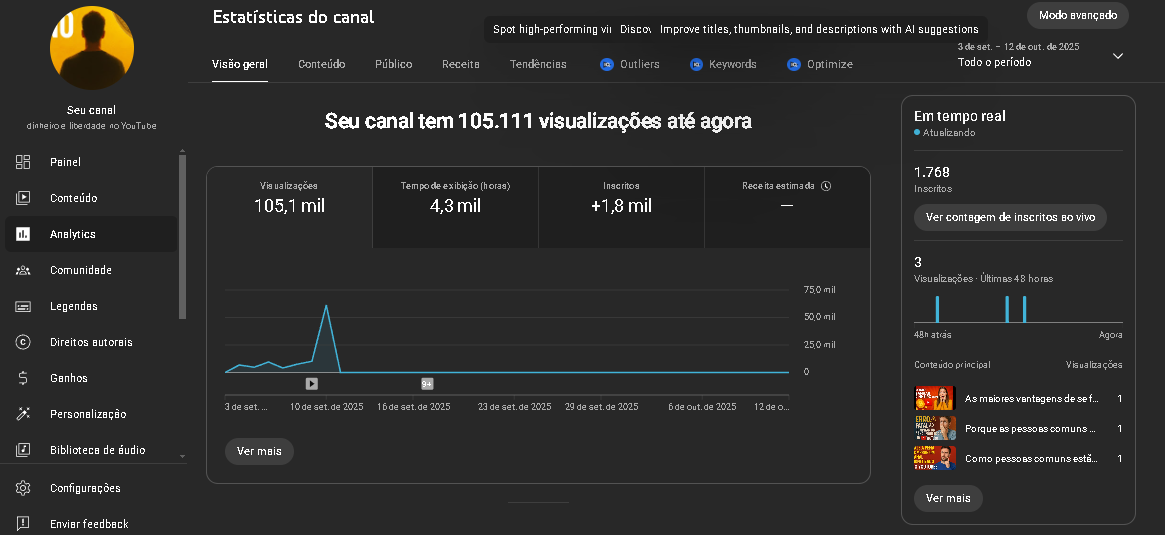Click the Outliers tab extension icon
The width and height of the screenshot is (1165, 535).
coord(606,64)
